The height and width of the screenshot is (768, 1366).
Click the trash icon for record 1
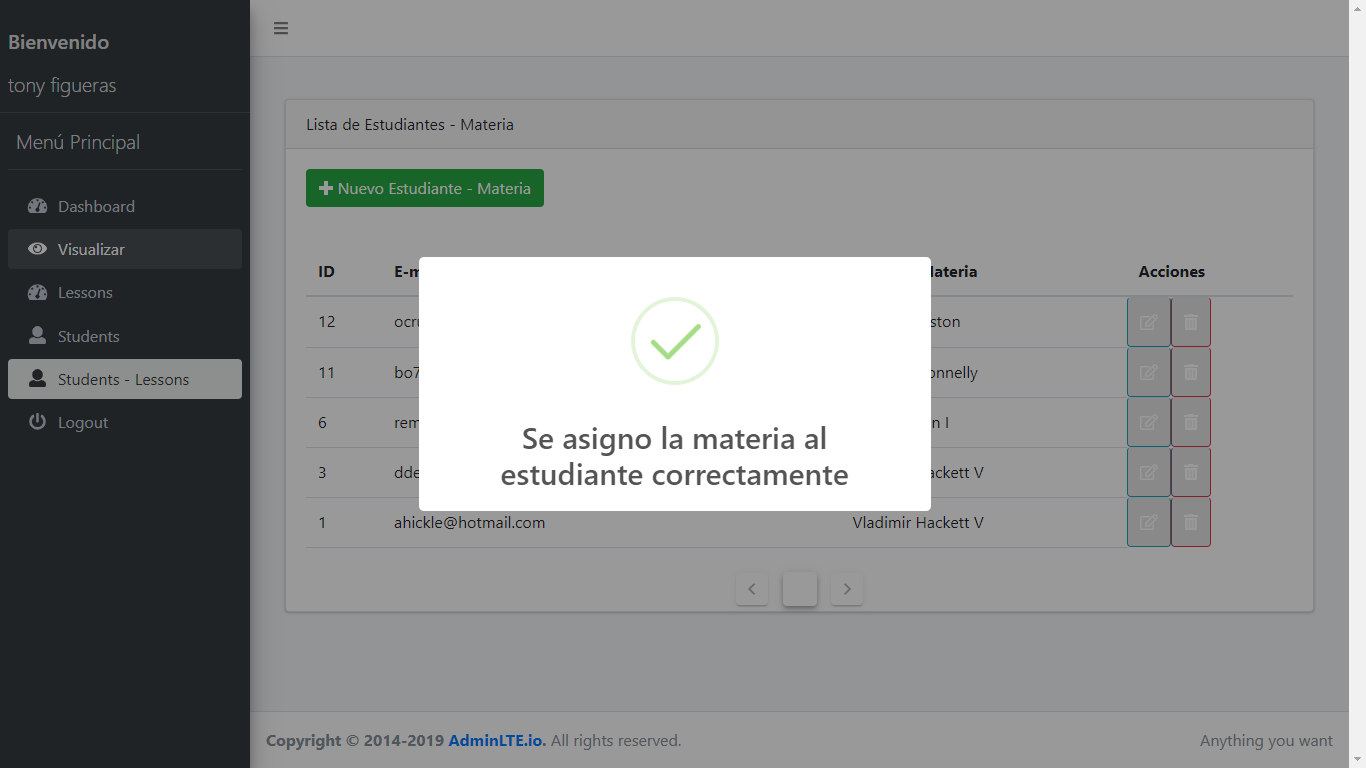(x=1190, y=522)
